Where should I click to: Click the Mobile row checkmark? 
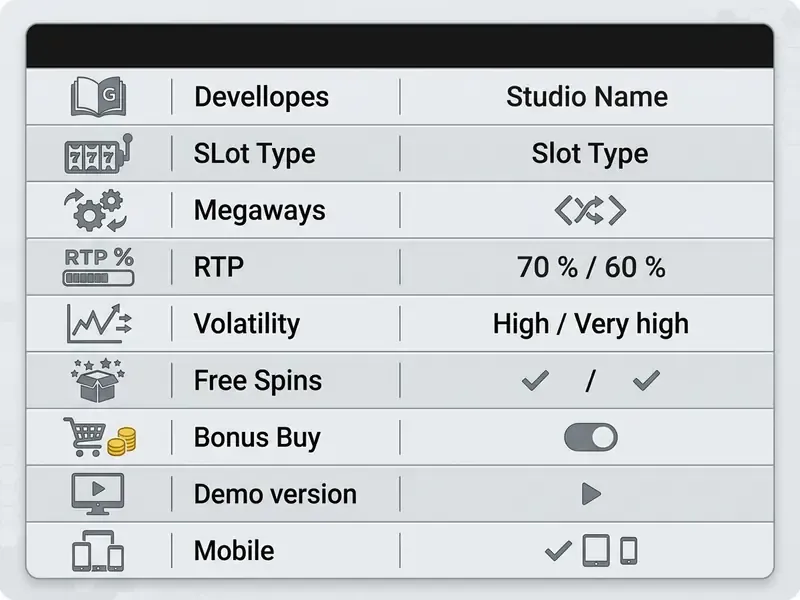tap(558, 551)
